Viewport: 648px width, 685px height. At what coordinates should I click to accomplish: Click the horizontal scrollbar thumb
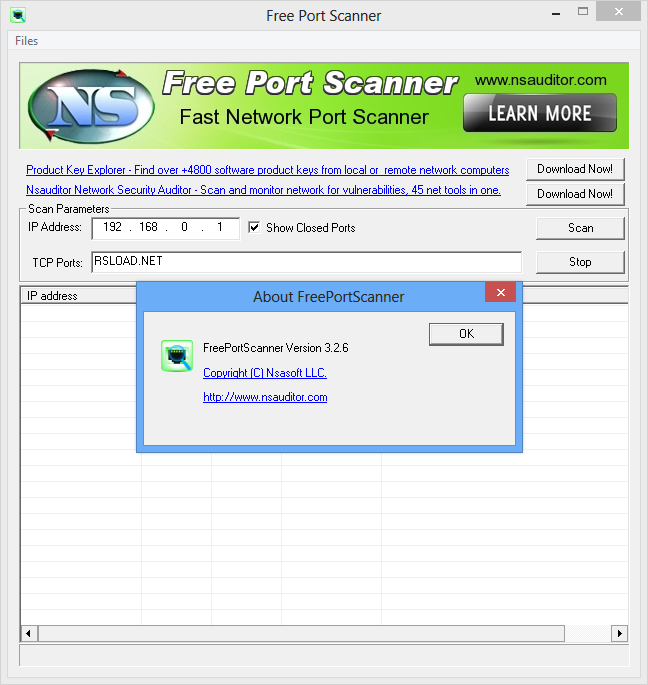click(301, 633)
